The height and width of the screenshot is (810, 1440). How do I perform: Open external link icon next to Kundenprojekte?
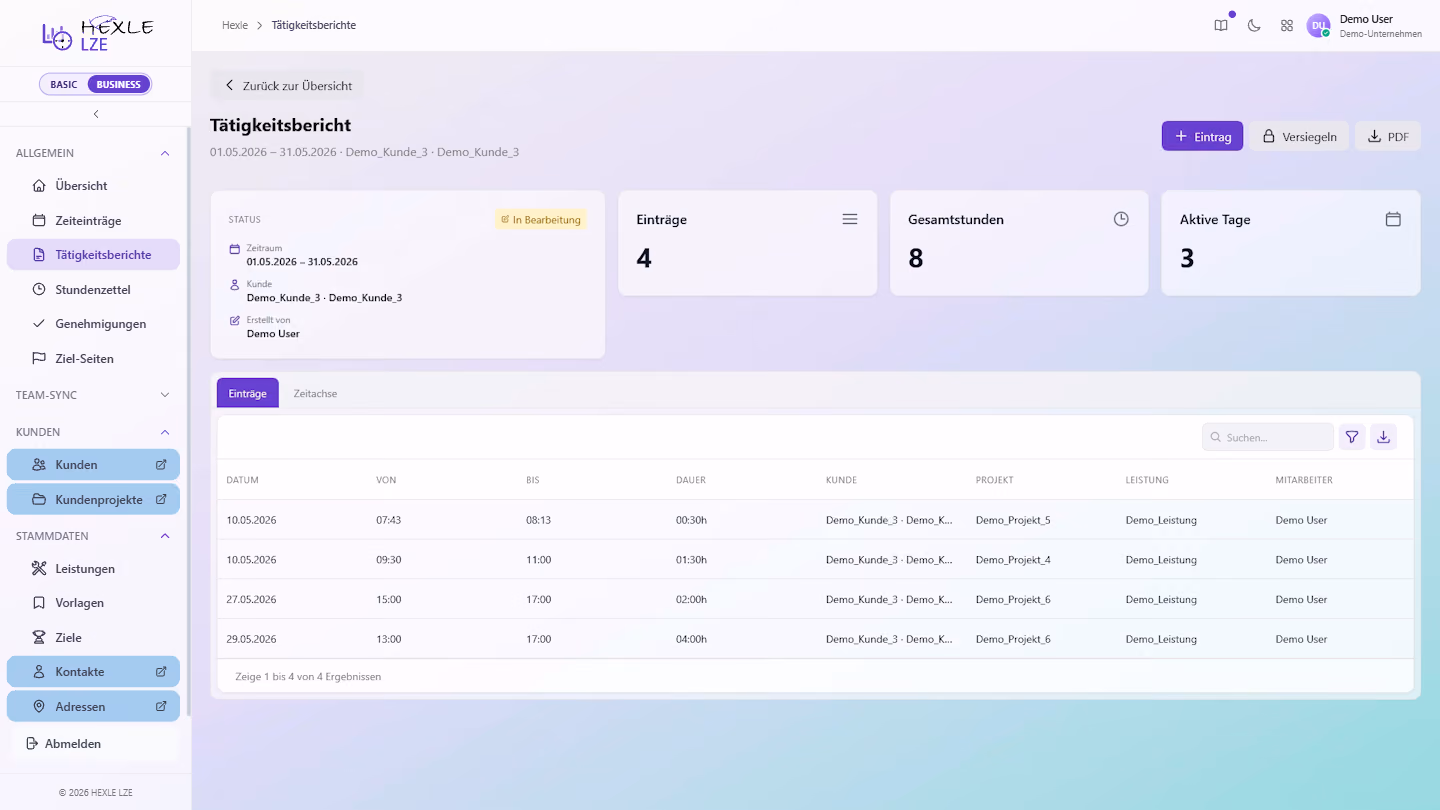click(x=161, y=499)
